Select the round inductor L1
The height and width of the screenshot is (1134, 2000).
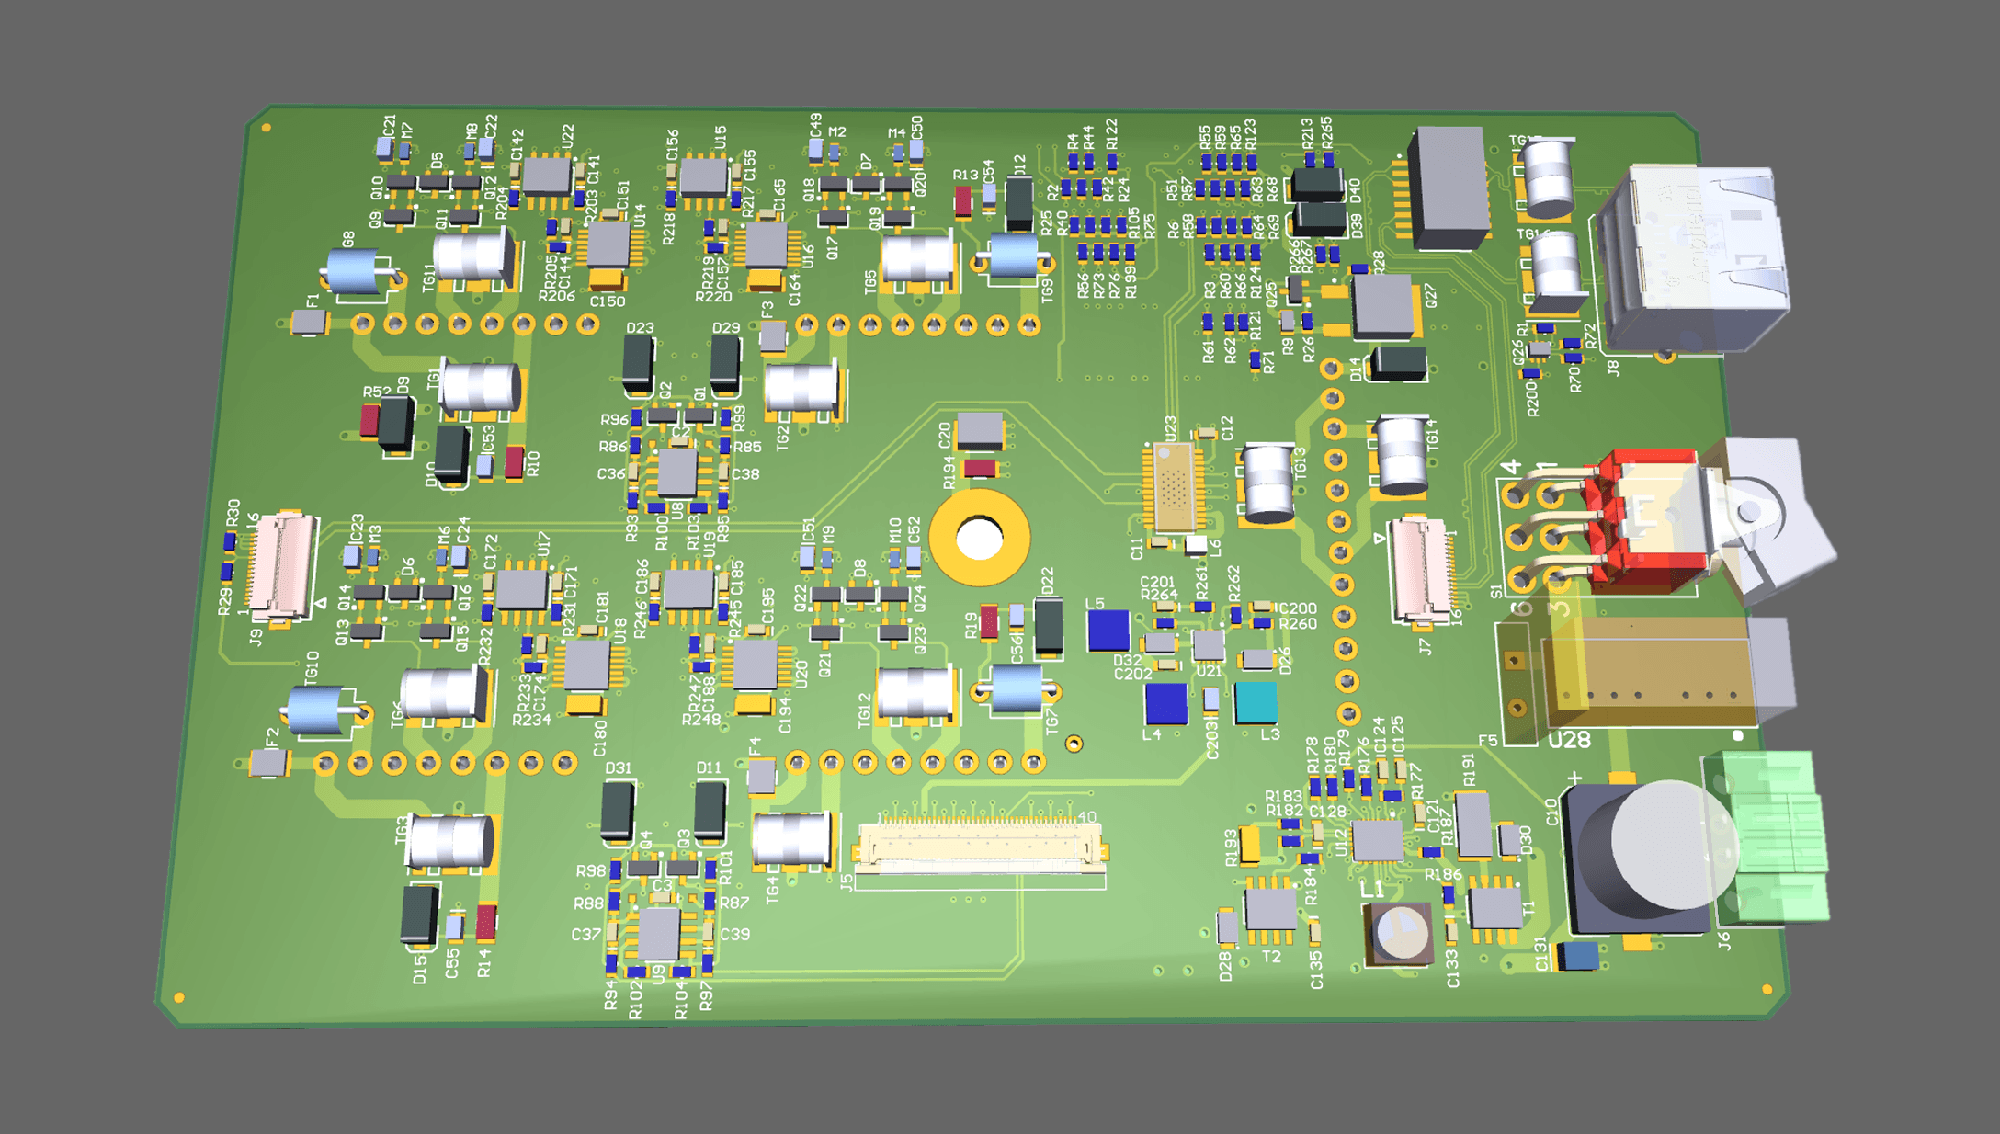(1400, 933)
